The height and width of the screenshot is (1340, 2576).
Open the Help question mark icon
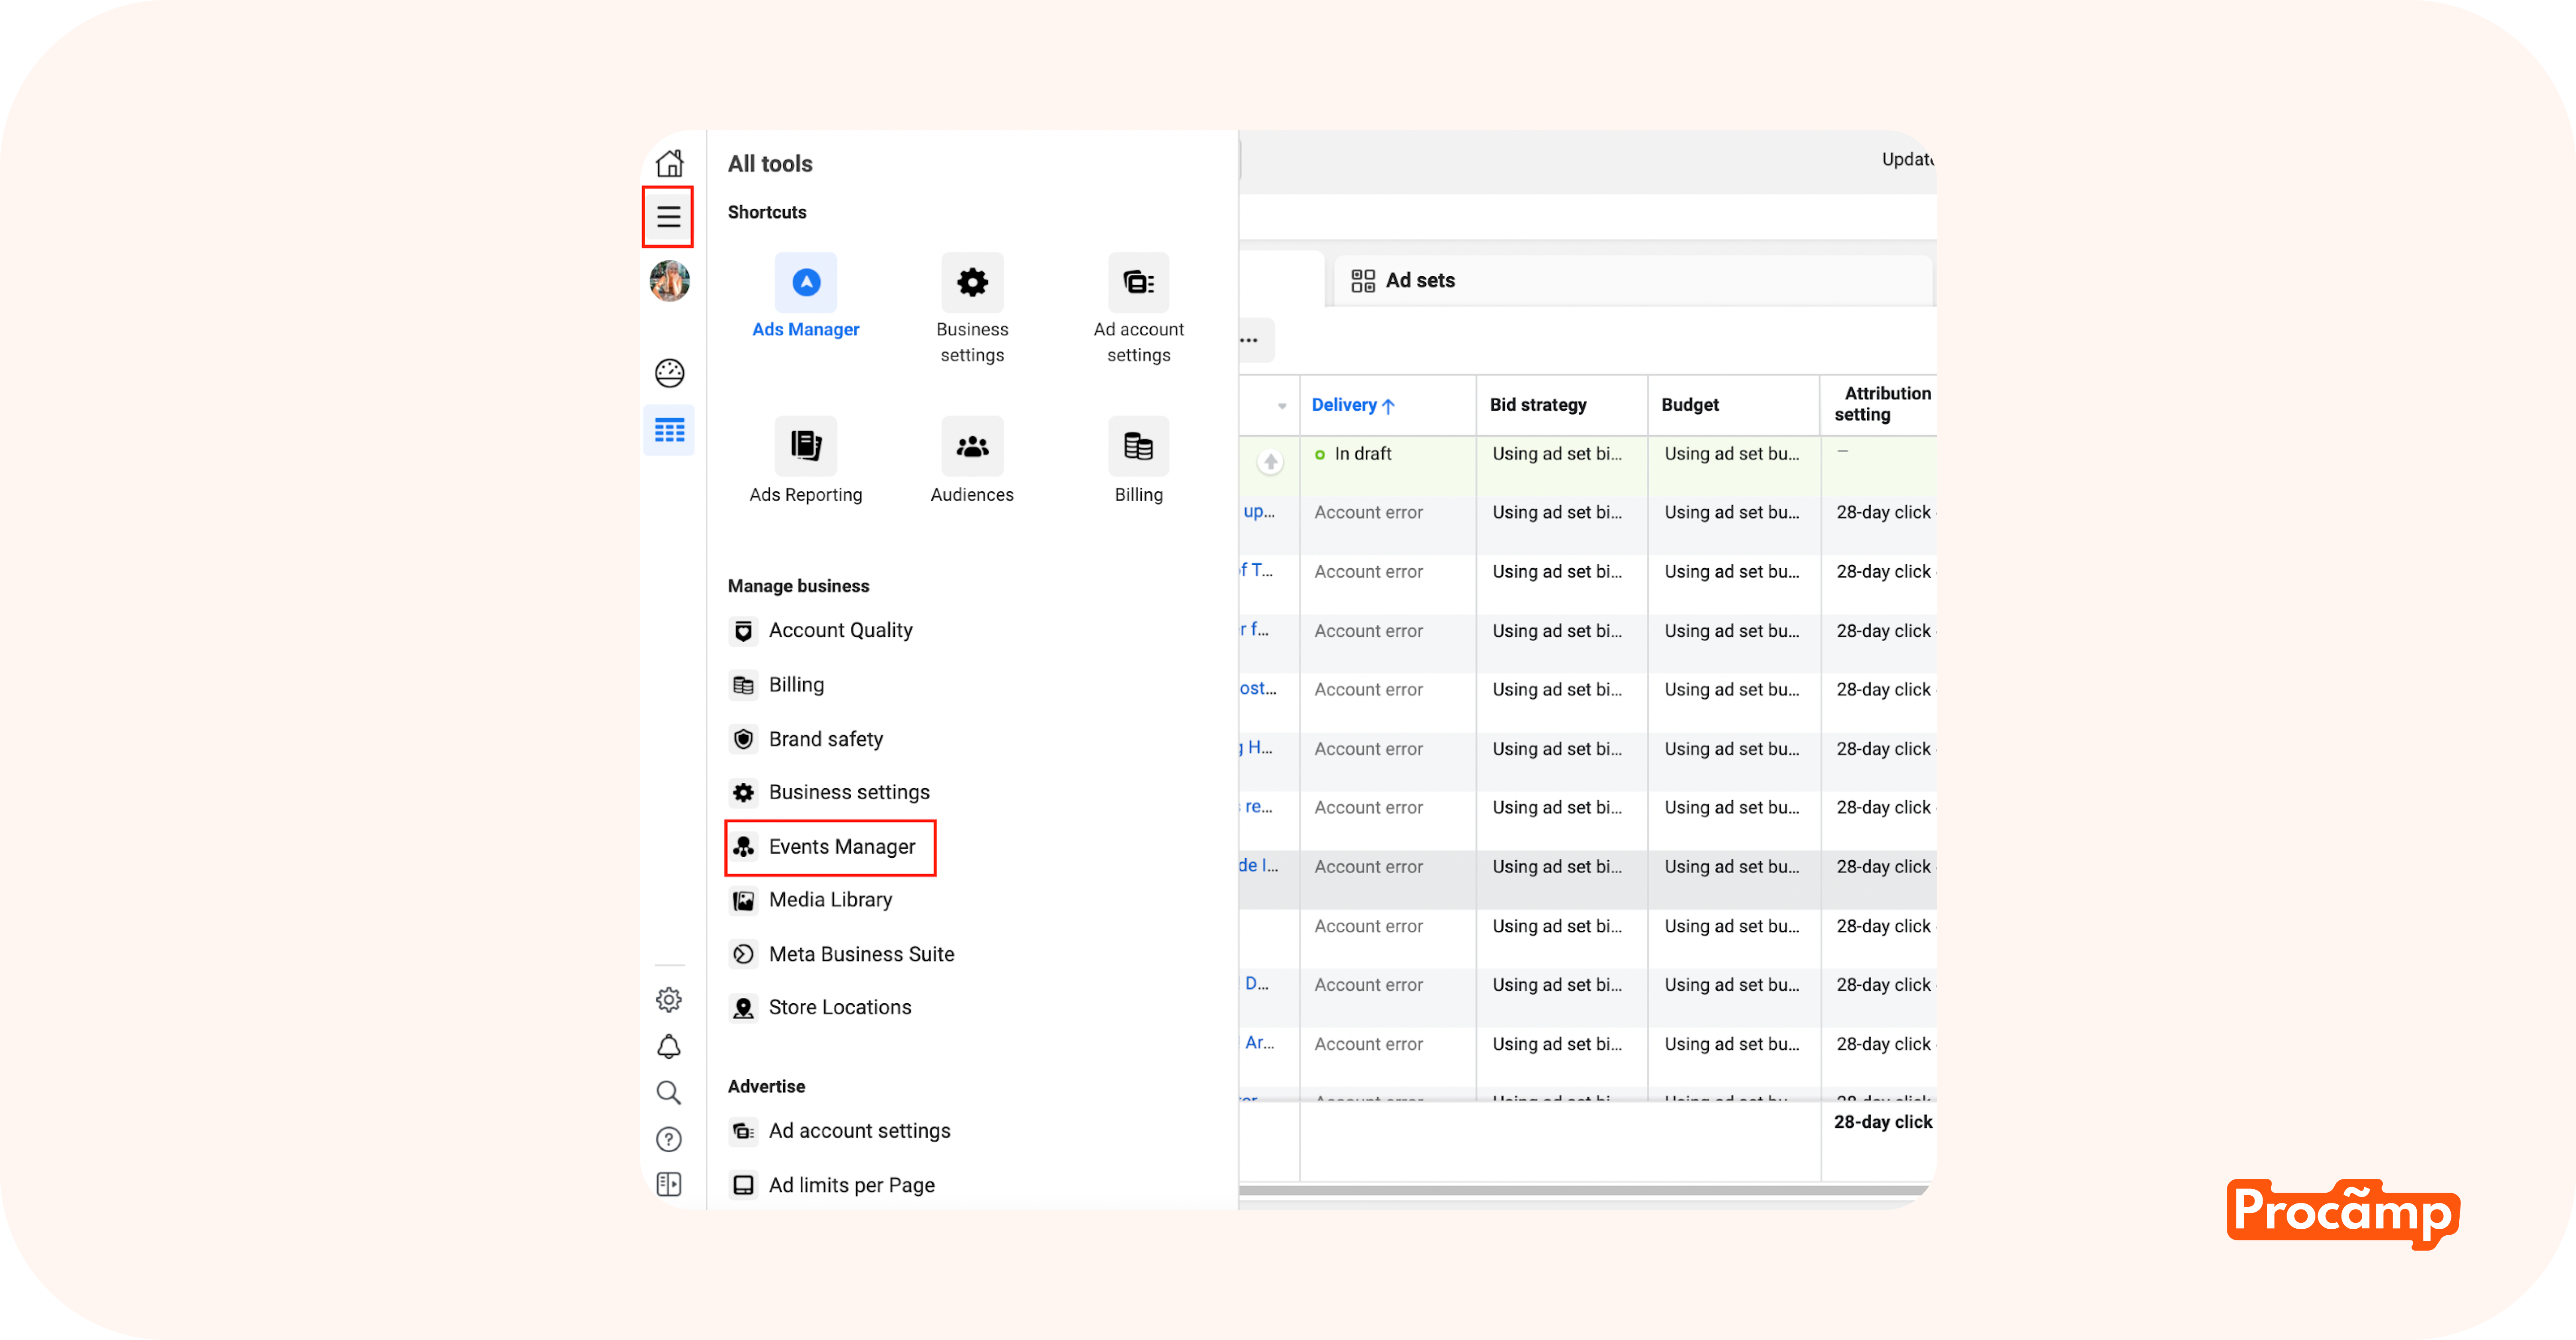click(669, 1139)
